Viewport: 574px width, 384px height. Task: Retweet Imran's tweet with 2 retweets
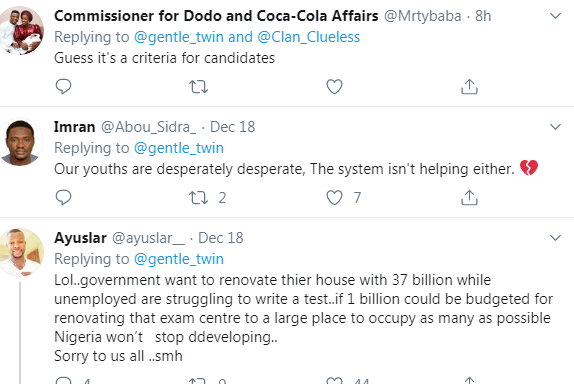(207, 198)
